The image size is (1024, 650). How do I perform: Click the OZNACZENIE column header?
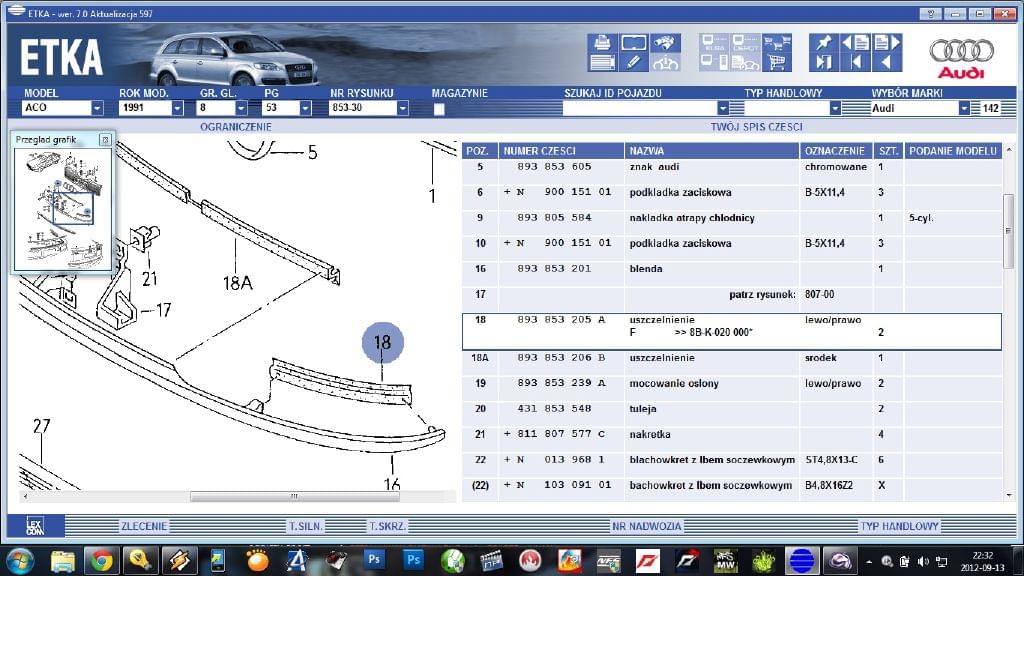click(x=836, y=151)
